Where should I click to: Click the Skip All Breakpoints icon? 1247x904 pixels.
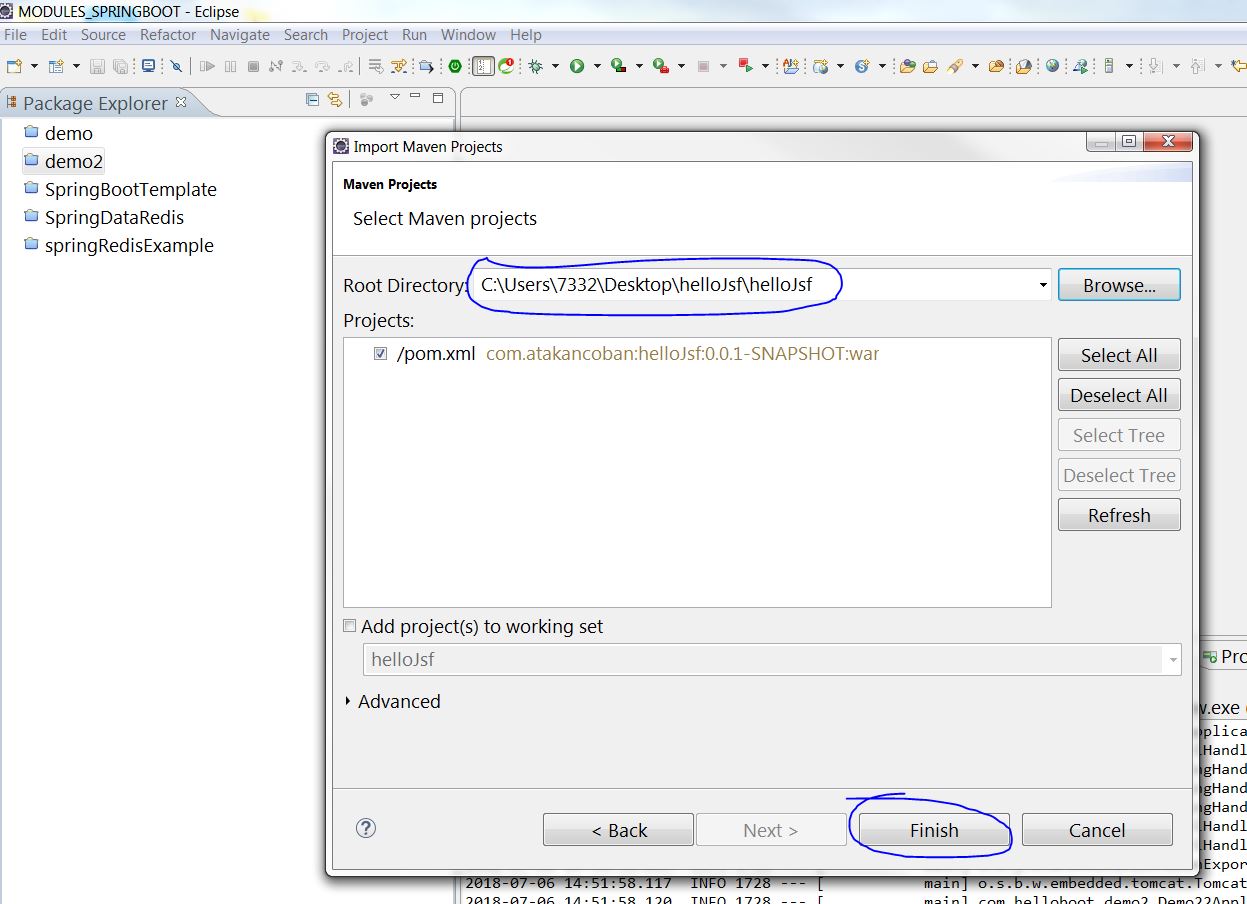[176, 67]
